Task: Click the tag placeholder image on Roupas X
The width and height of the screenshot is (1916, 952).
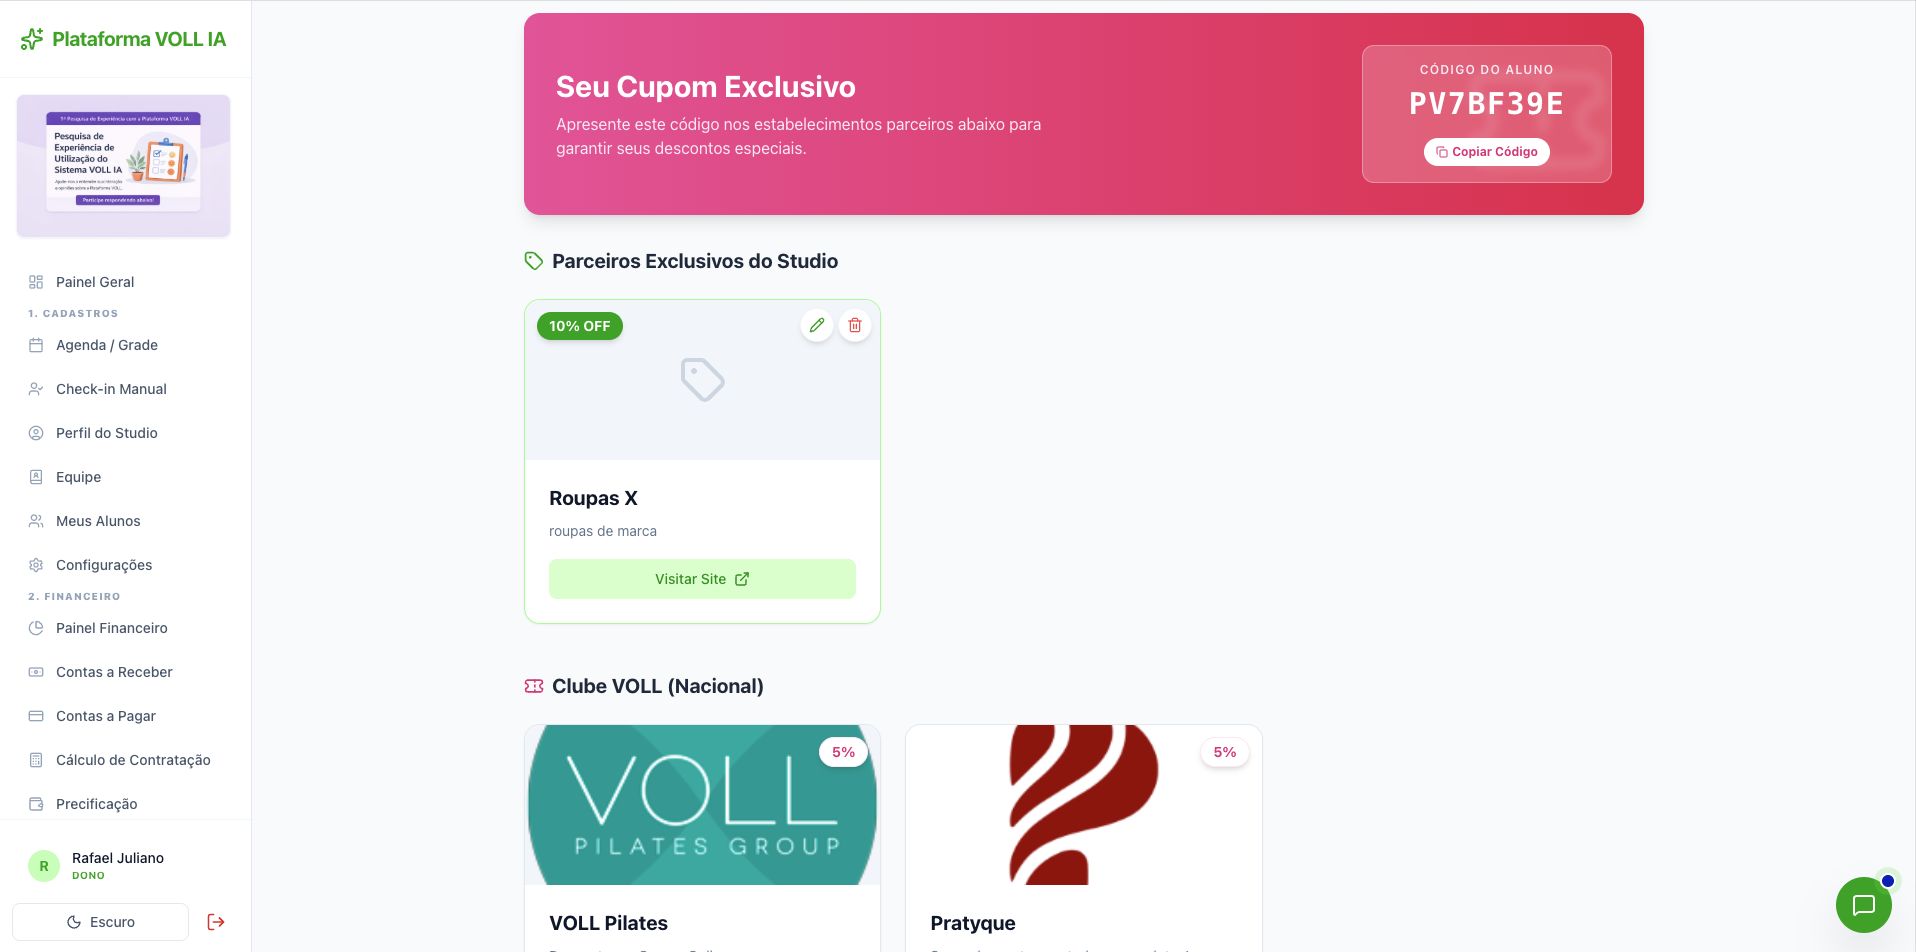Action: (x=702, y=380)
